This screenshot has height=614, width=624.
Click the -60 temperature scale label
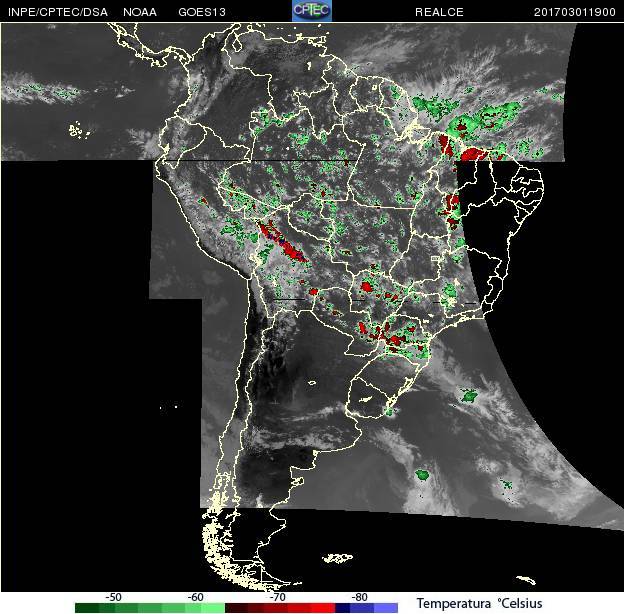[x=195, y=597]
